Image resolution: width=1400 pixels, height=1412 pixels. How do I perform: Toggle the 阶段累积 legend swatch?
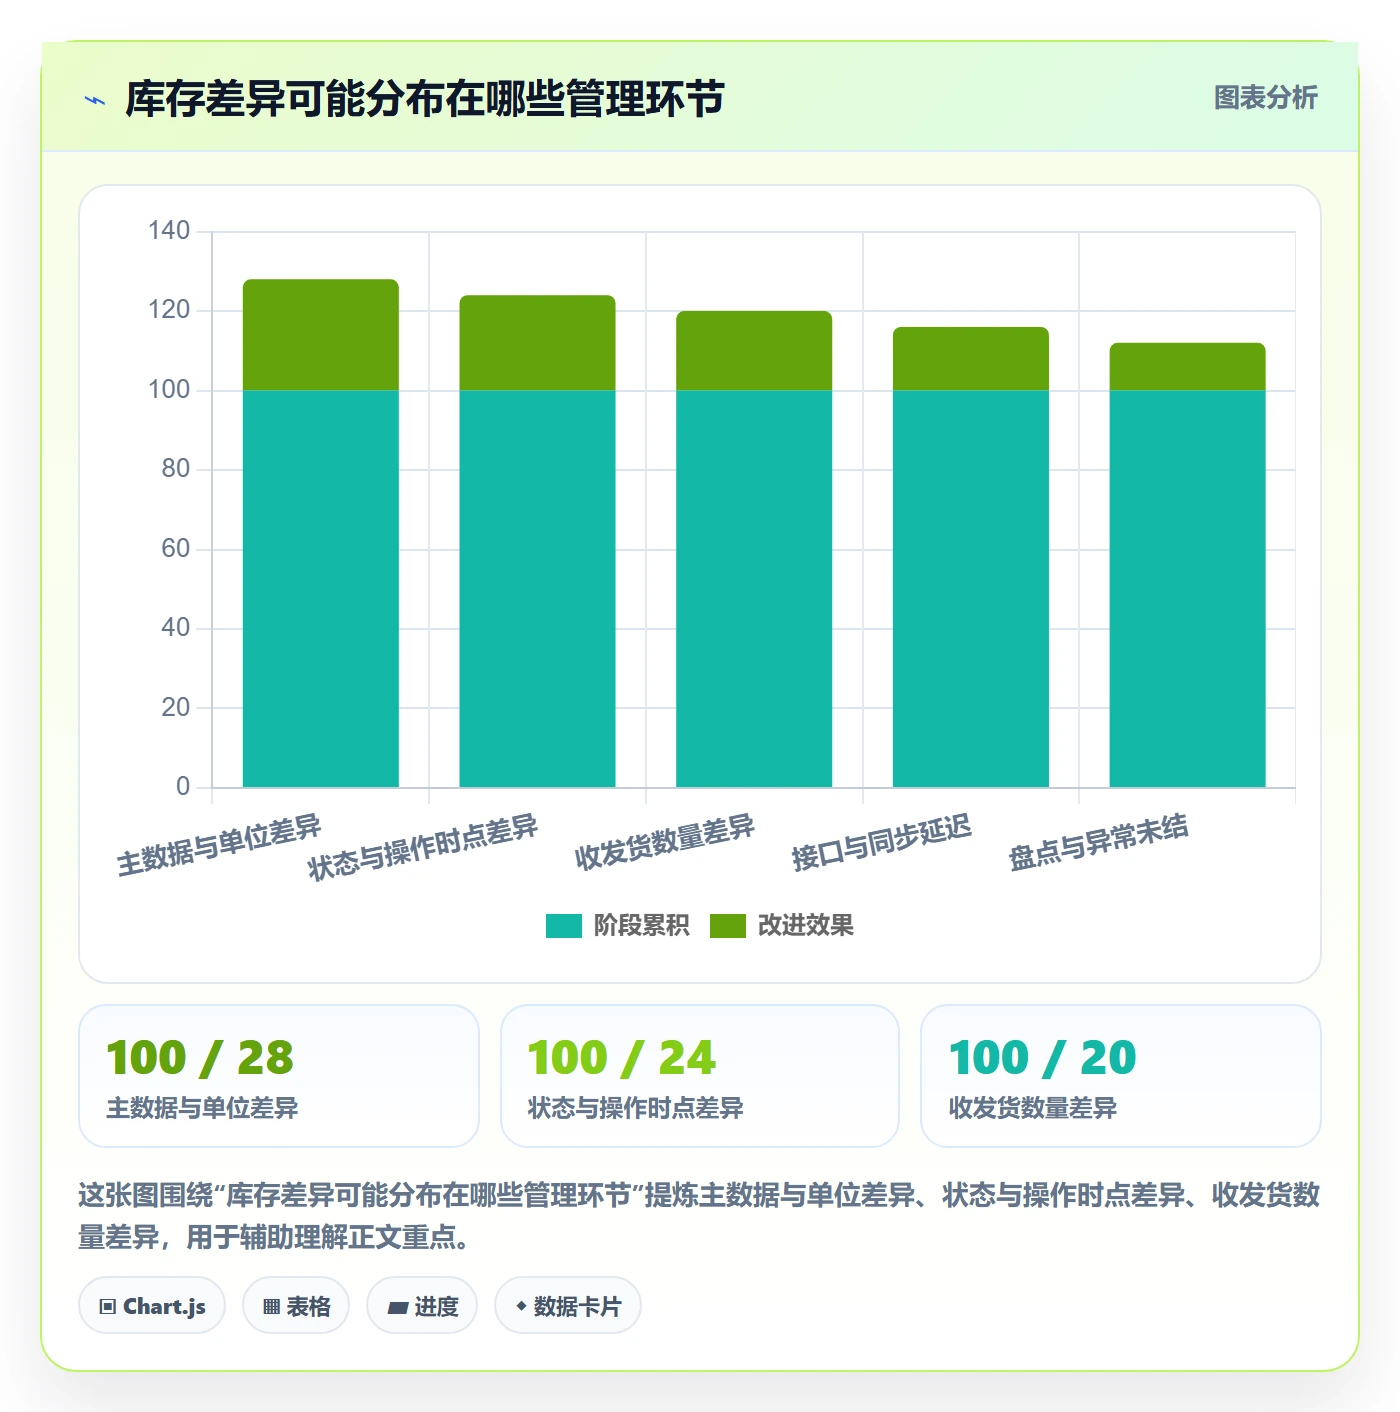pyautogui.click(x=563, y=926)
